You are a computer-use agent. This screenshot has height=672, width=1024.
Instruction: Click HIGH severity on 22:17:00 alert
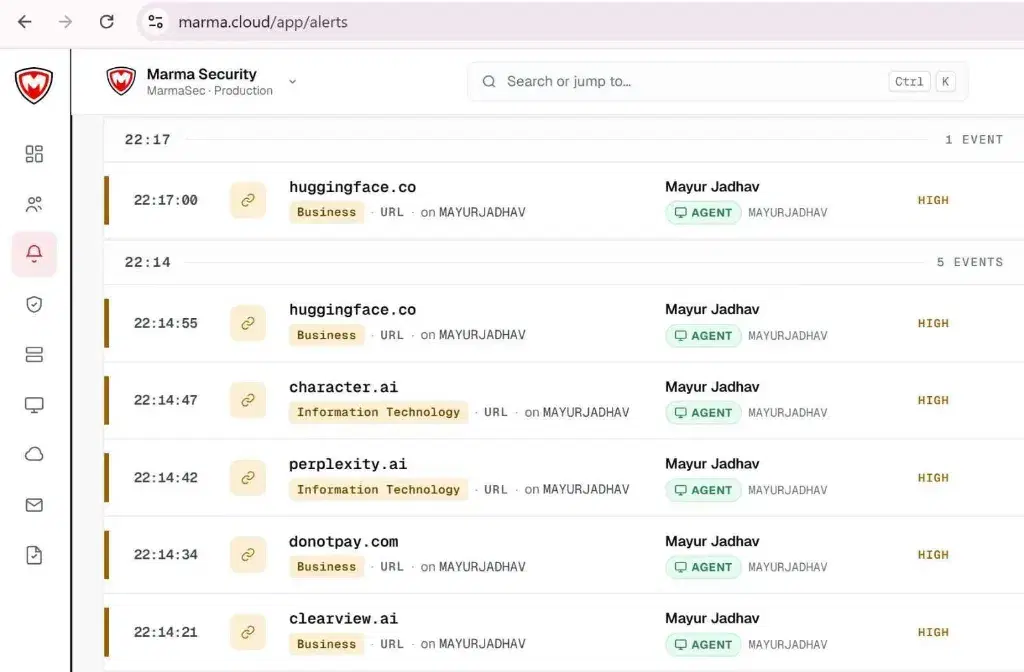click(x=933, y=200)
